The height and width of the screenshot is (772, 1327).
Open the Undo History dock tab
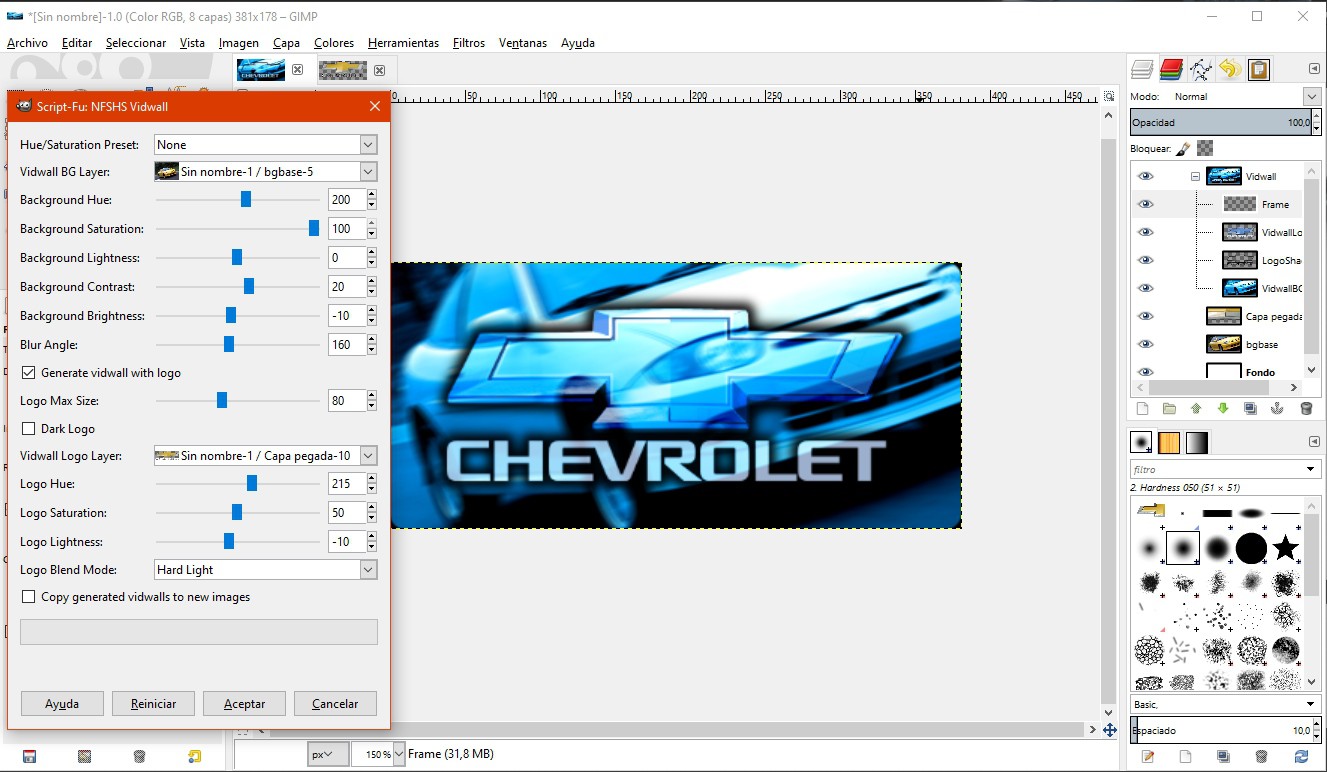click(x=1229, y=69)
